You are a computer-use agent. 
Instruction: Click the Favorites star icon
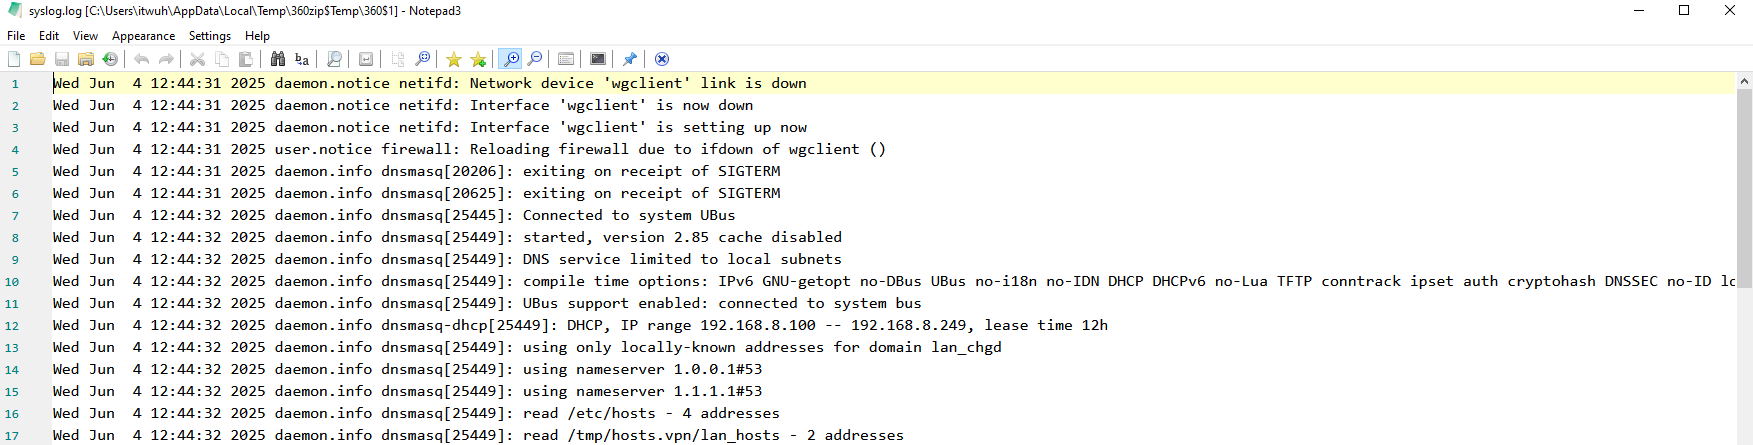(x=454, y=59)
